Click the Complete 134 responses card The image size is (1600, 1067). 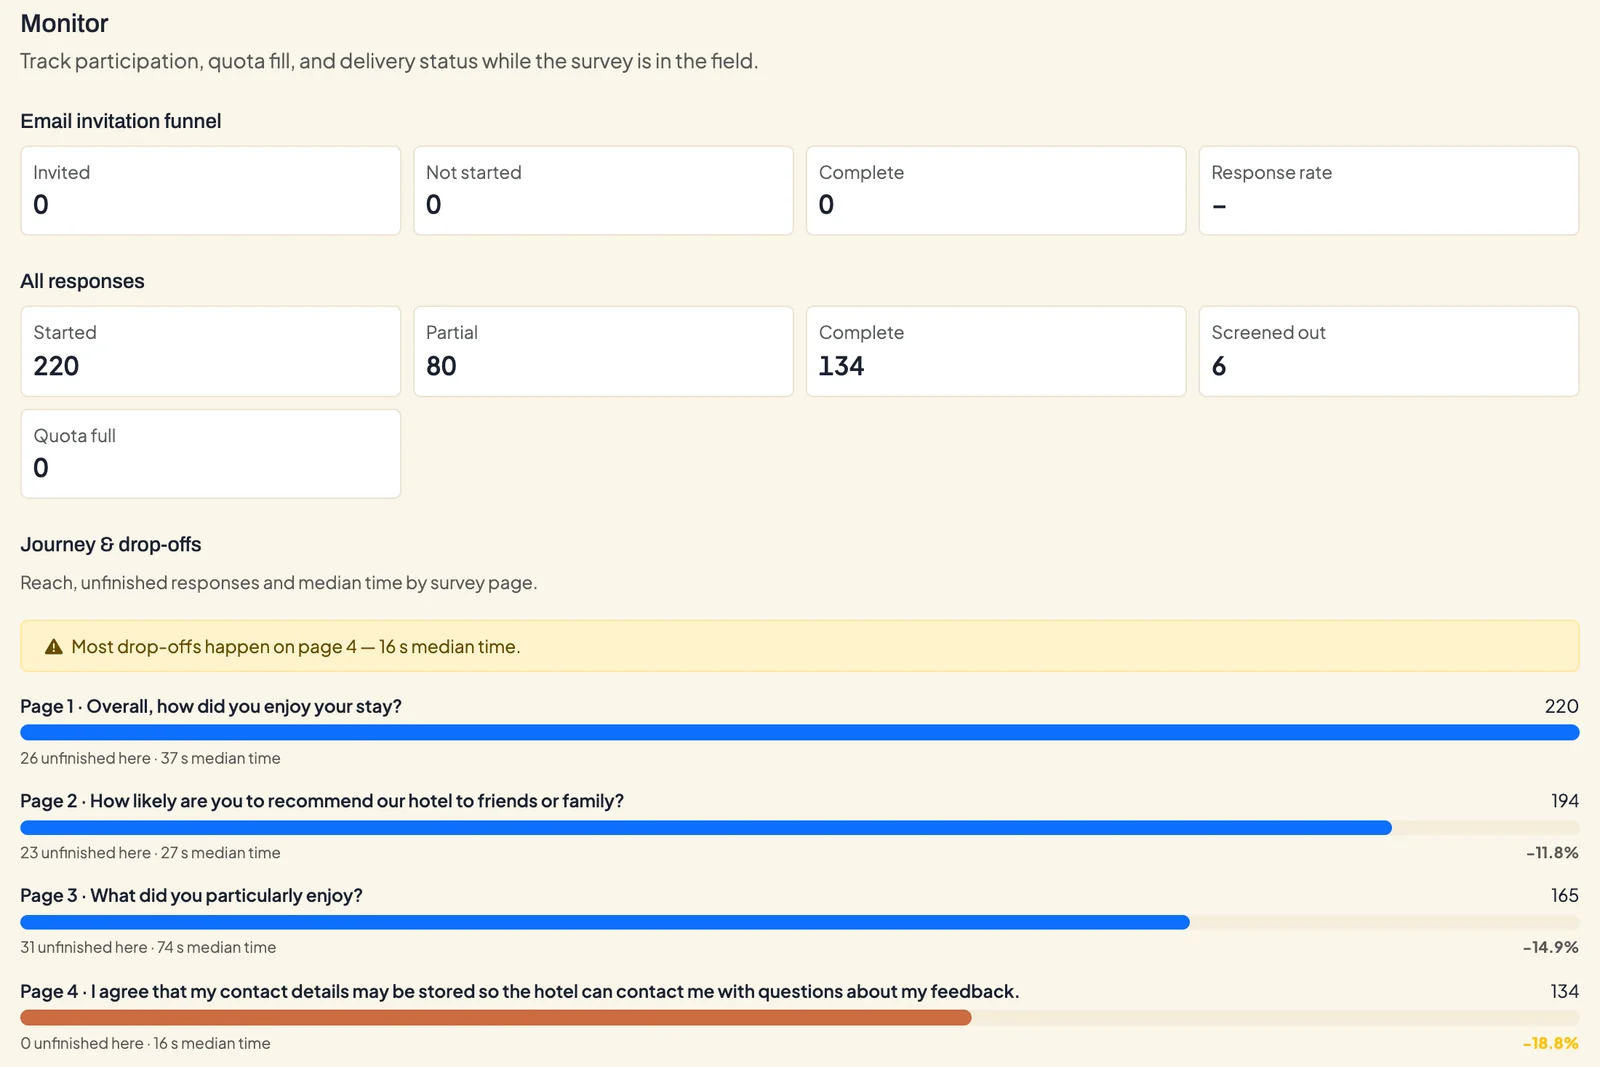click(996, 351)
